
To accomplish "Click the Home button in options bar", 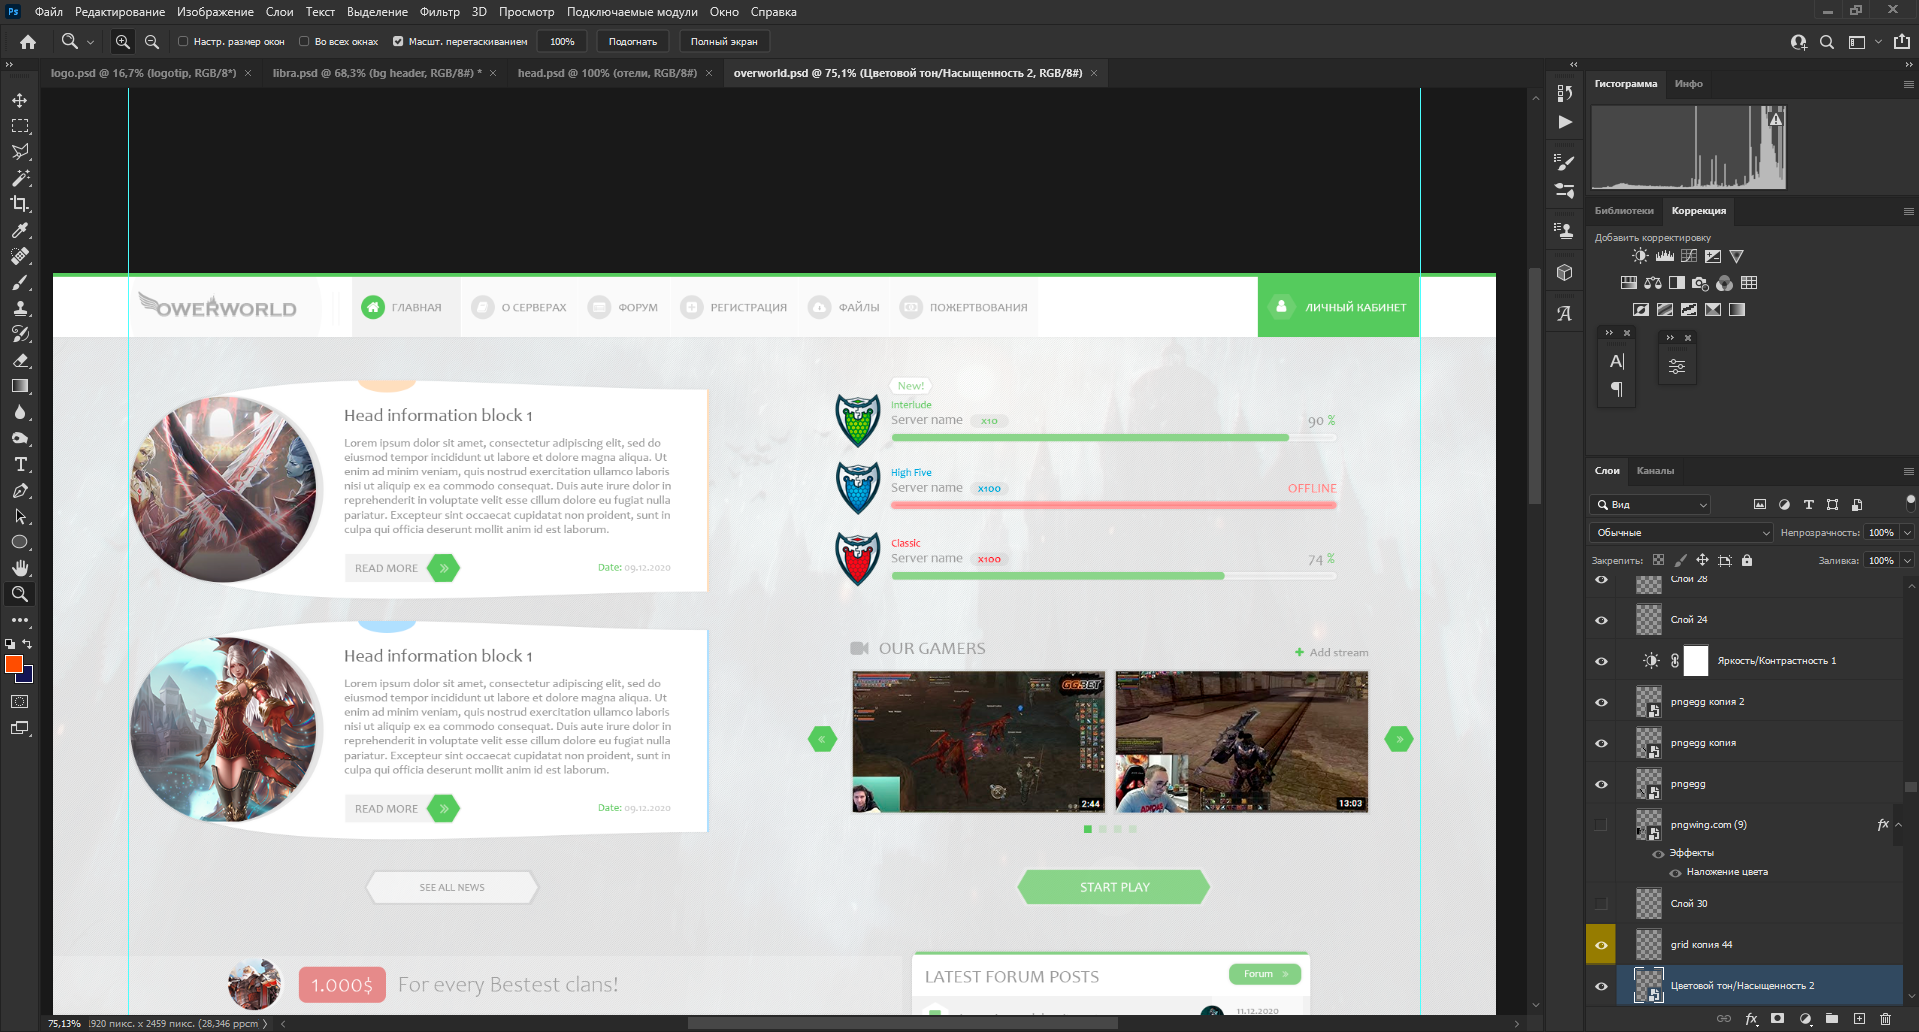I will [28, 42].
